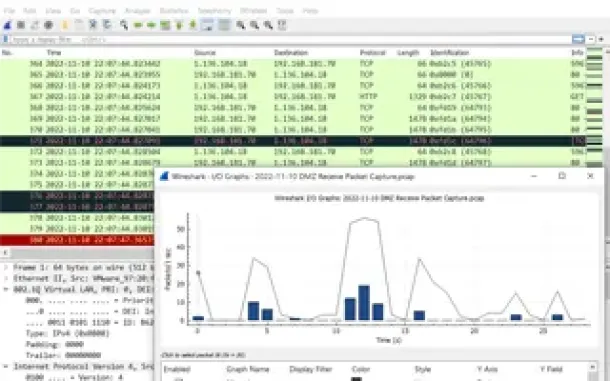The height and width of the screenshot is (381, 610).
Task: Toggle the Enabled checkbox for the graph row
Action: (178, 379)
